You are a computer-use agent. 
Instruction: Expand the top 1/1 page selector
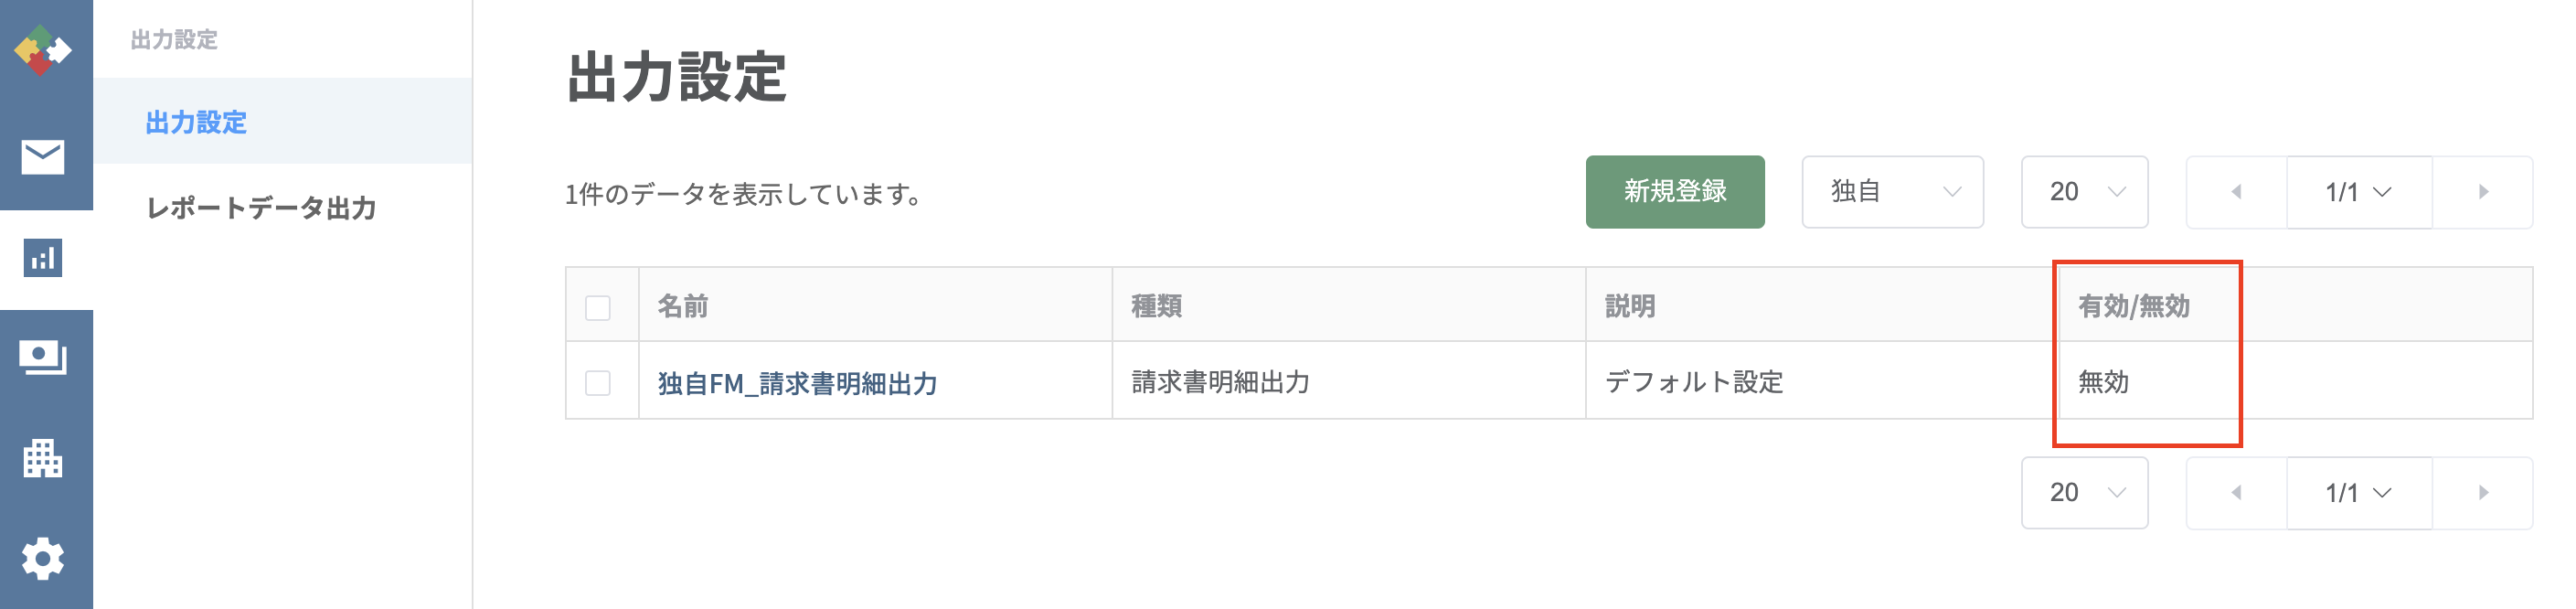pos(2359,192)
